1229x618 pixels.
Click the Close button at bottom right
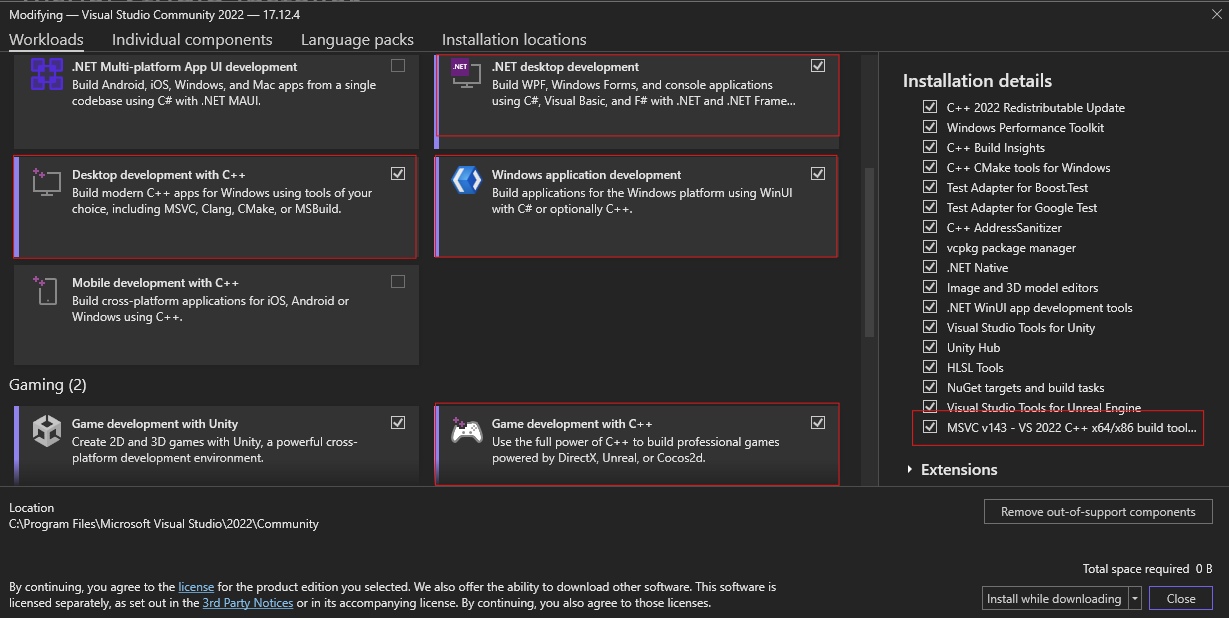point(1181,599)
